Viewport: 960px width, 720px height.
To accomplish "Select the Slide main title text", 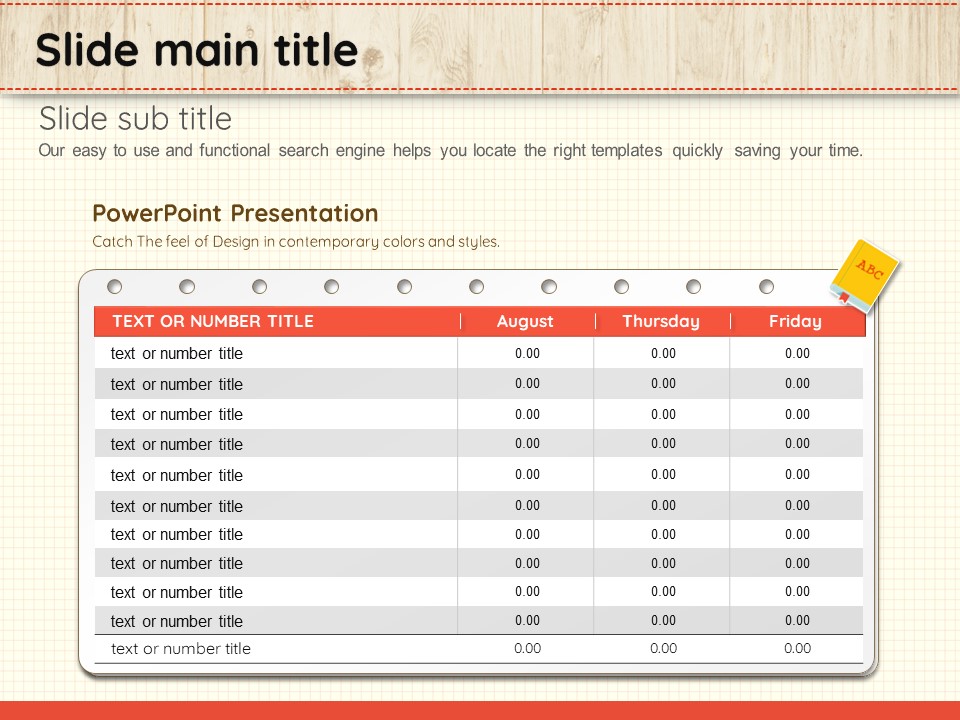I will [x=196, y=49].
